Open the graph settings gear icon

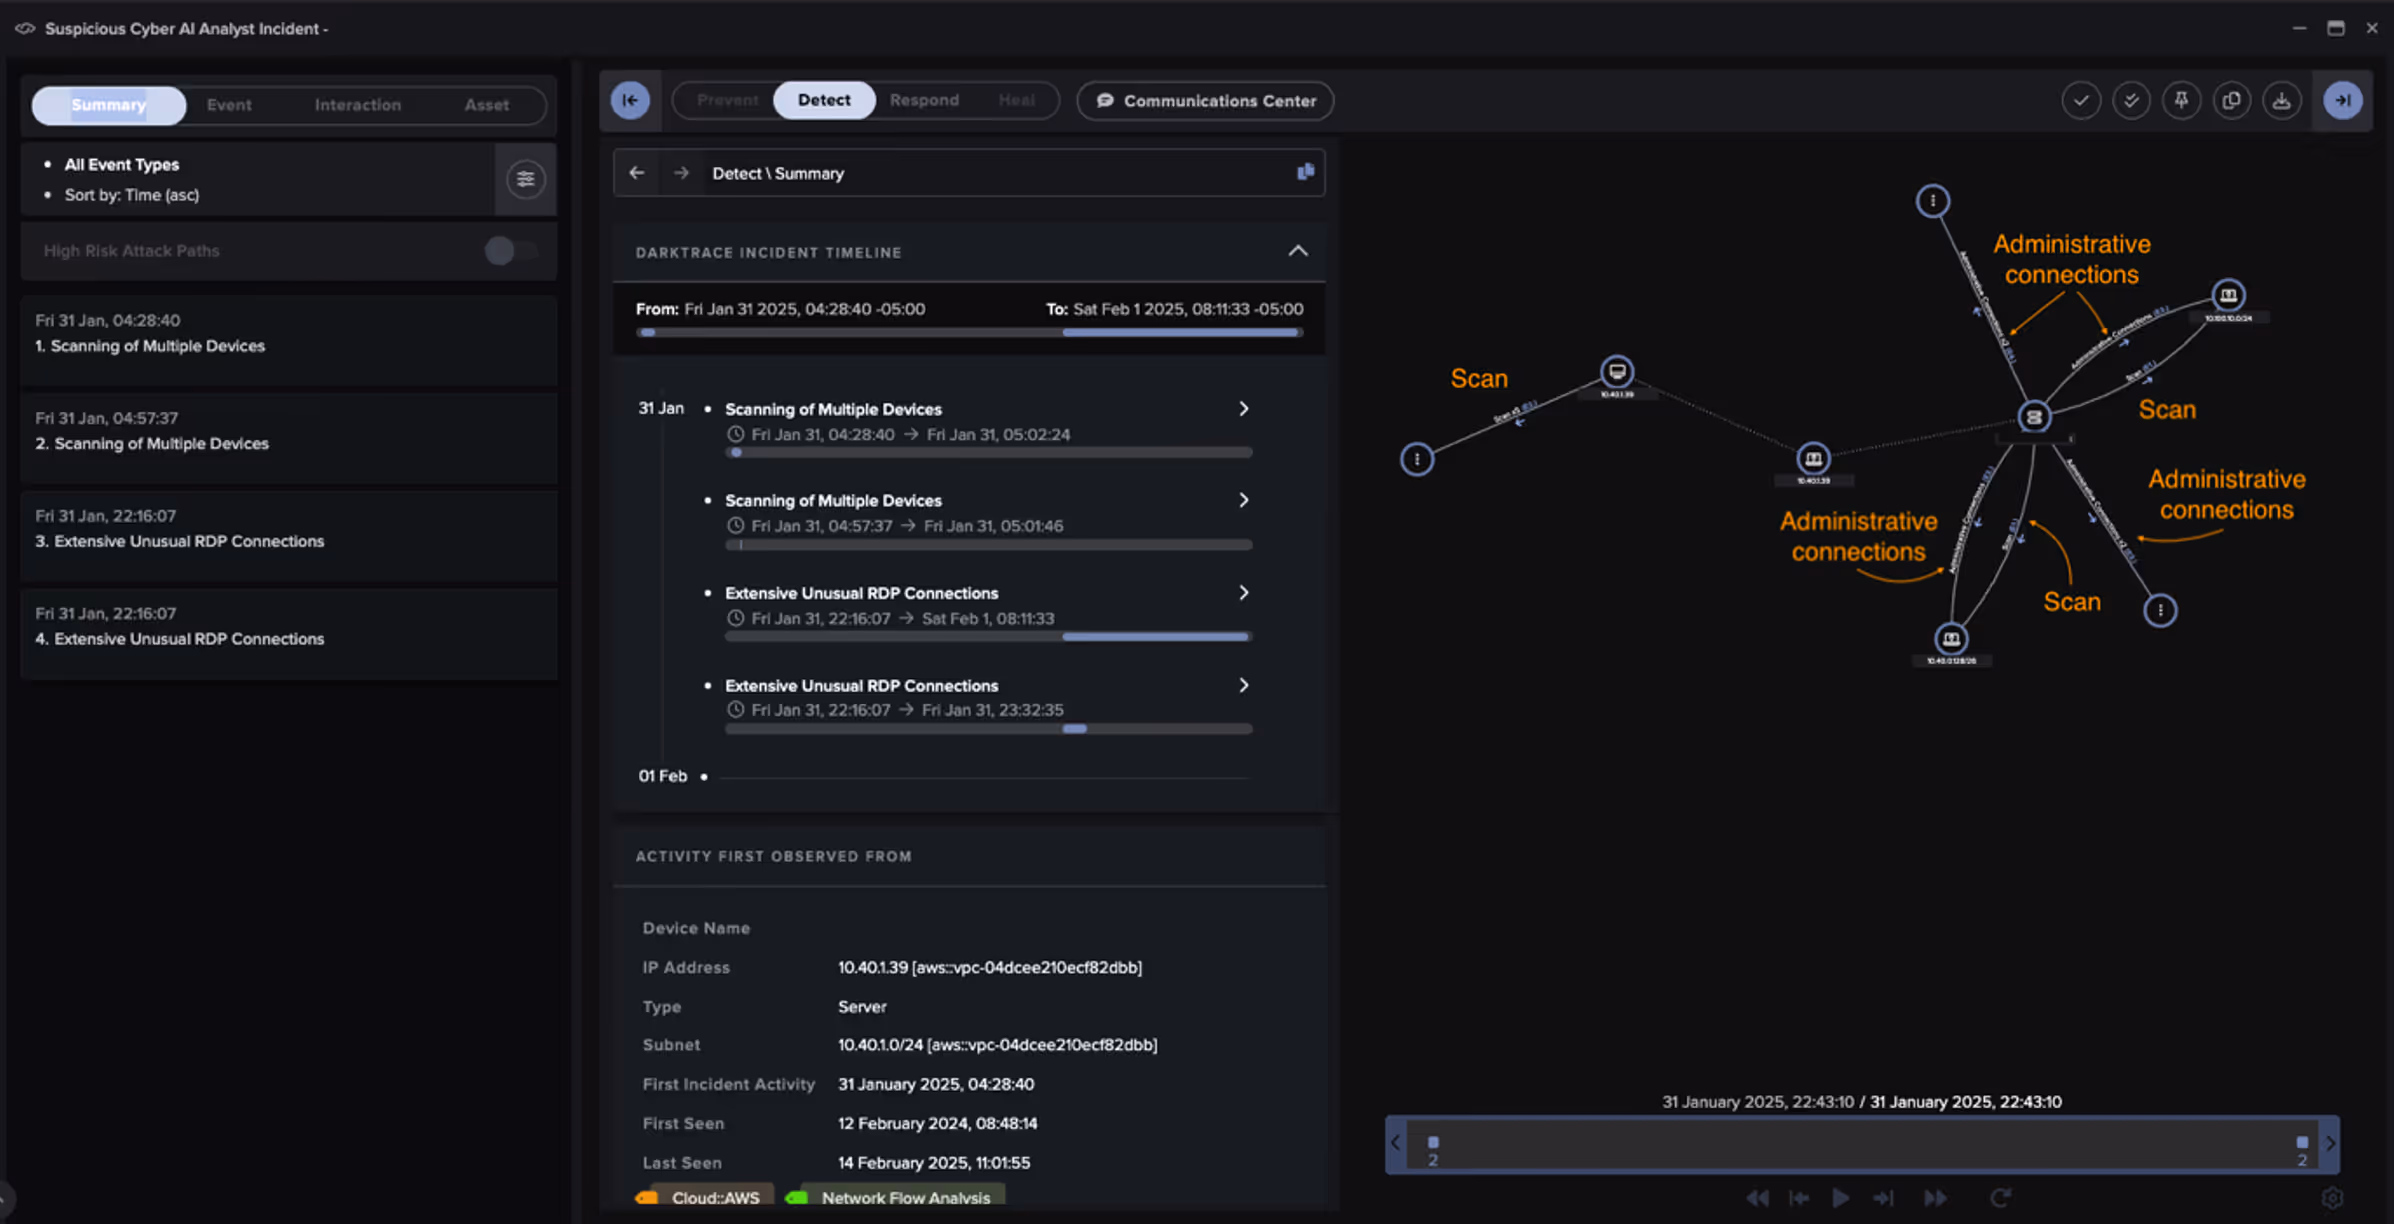tap(2332, 1197)
